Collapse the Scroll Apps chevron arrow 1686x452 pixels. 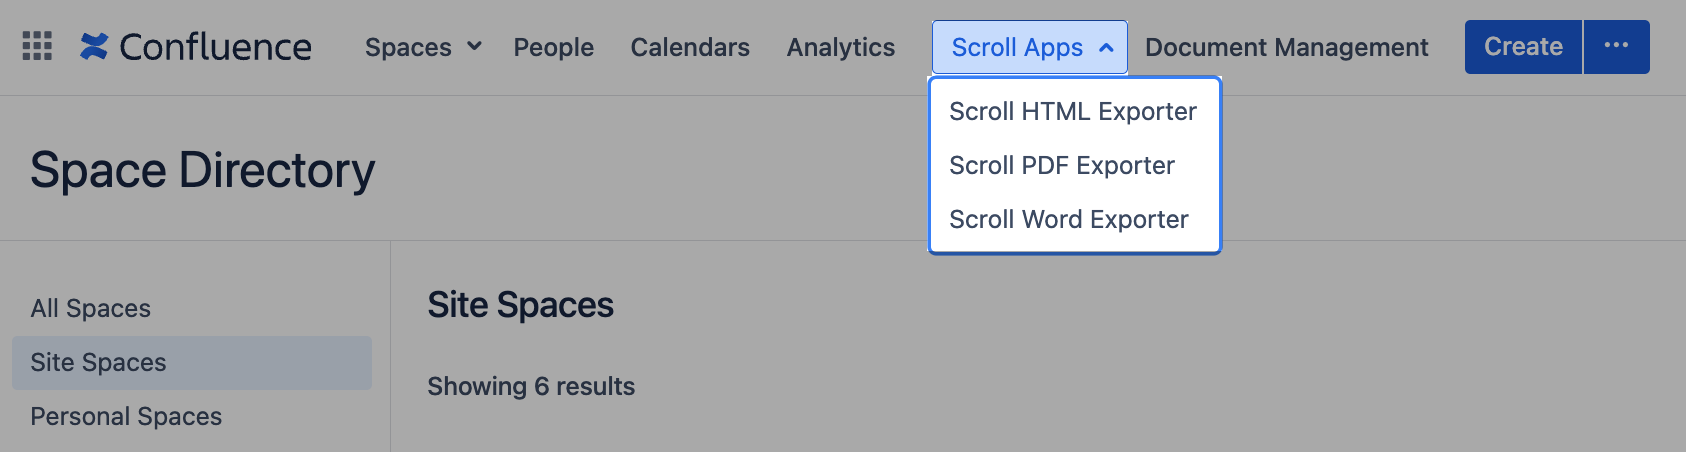(x=1106, y=47)
